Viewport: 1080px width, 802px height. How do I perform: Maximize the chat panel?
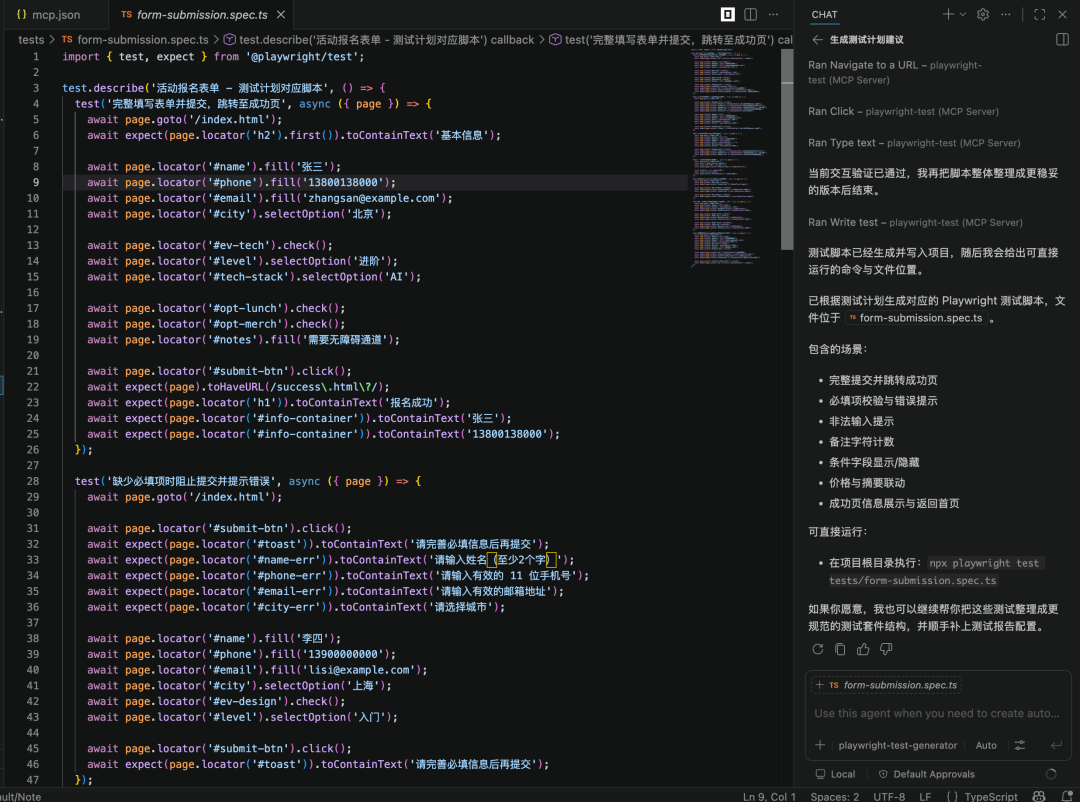(1039, 14)
